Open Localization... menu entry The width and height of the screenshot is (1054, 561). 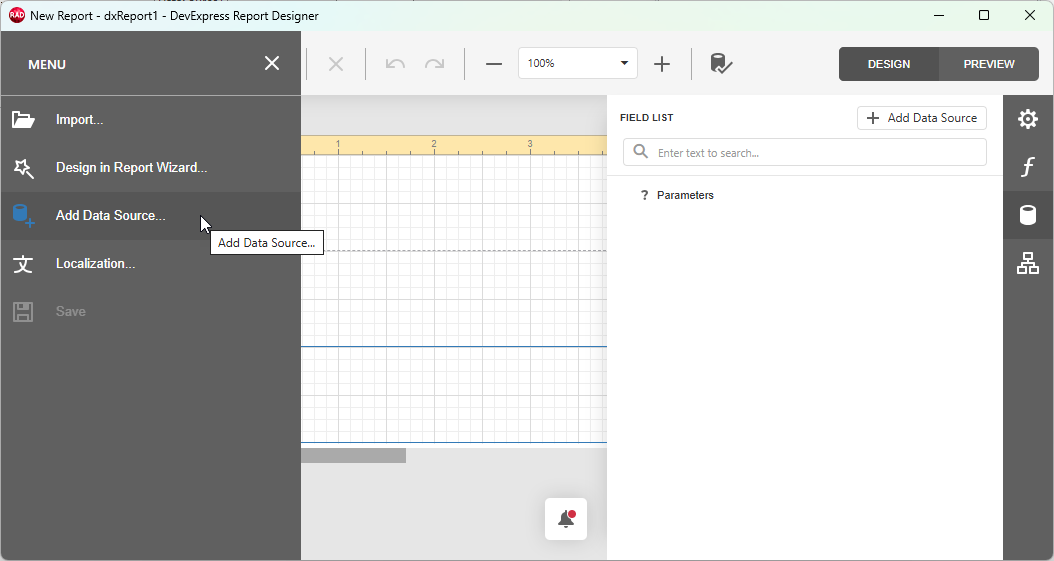(x=151, y=264)
